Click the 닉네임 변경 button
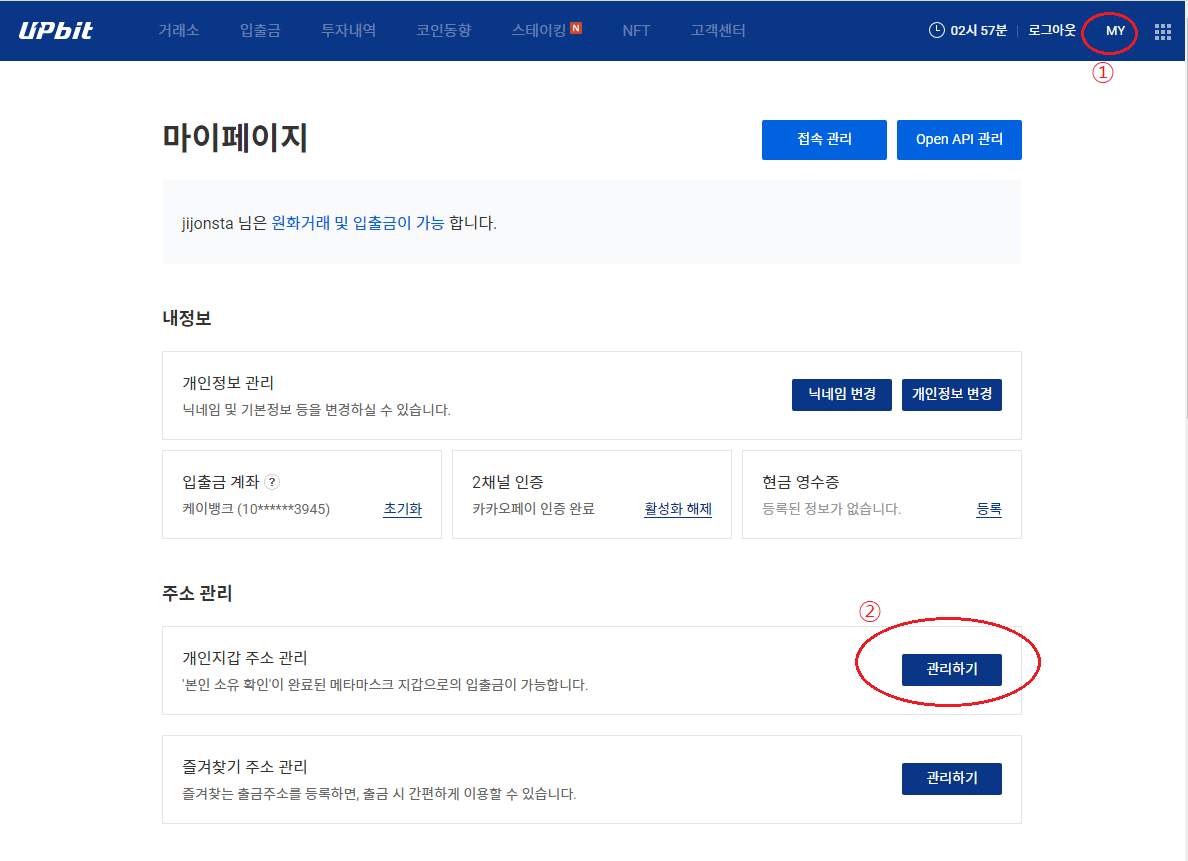The image size is (1188, 861). coord(842,394)
